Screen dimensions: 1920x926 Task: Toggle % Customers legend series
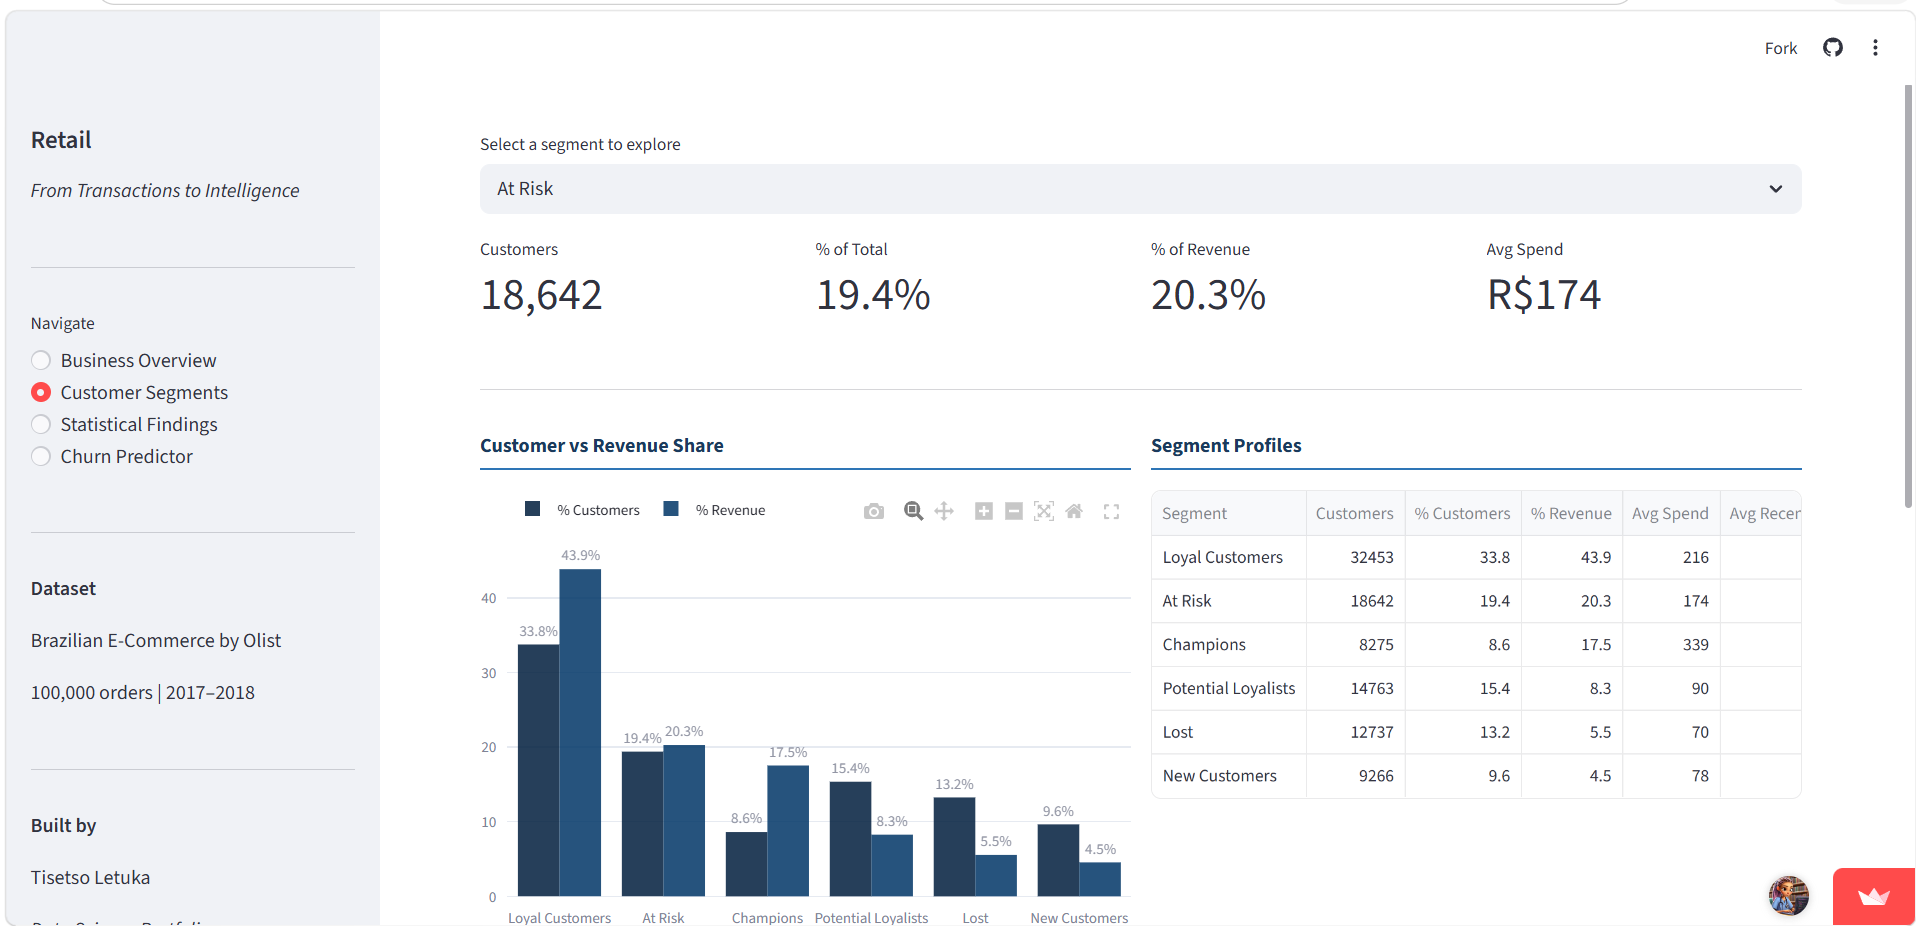click(583, 510)
